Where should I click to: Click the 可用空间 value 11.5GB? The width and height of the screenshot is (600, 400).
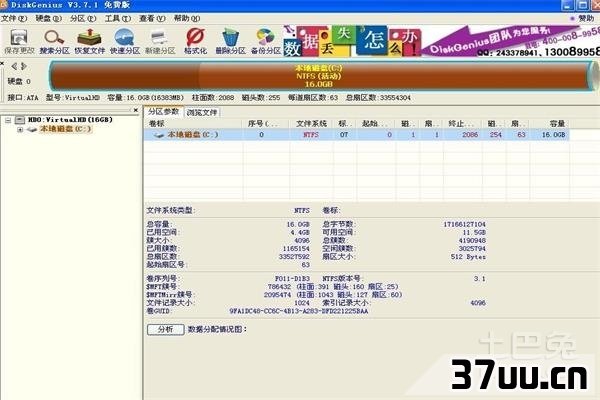[x=474, y=232]
